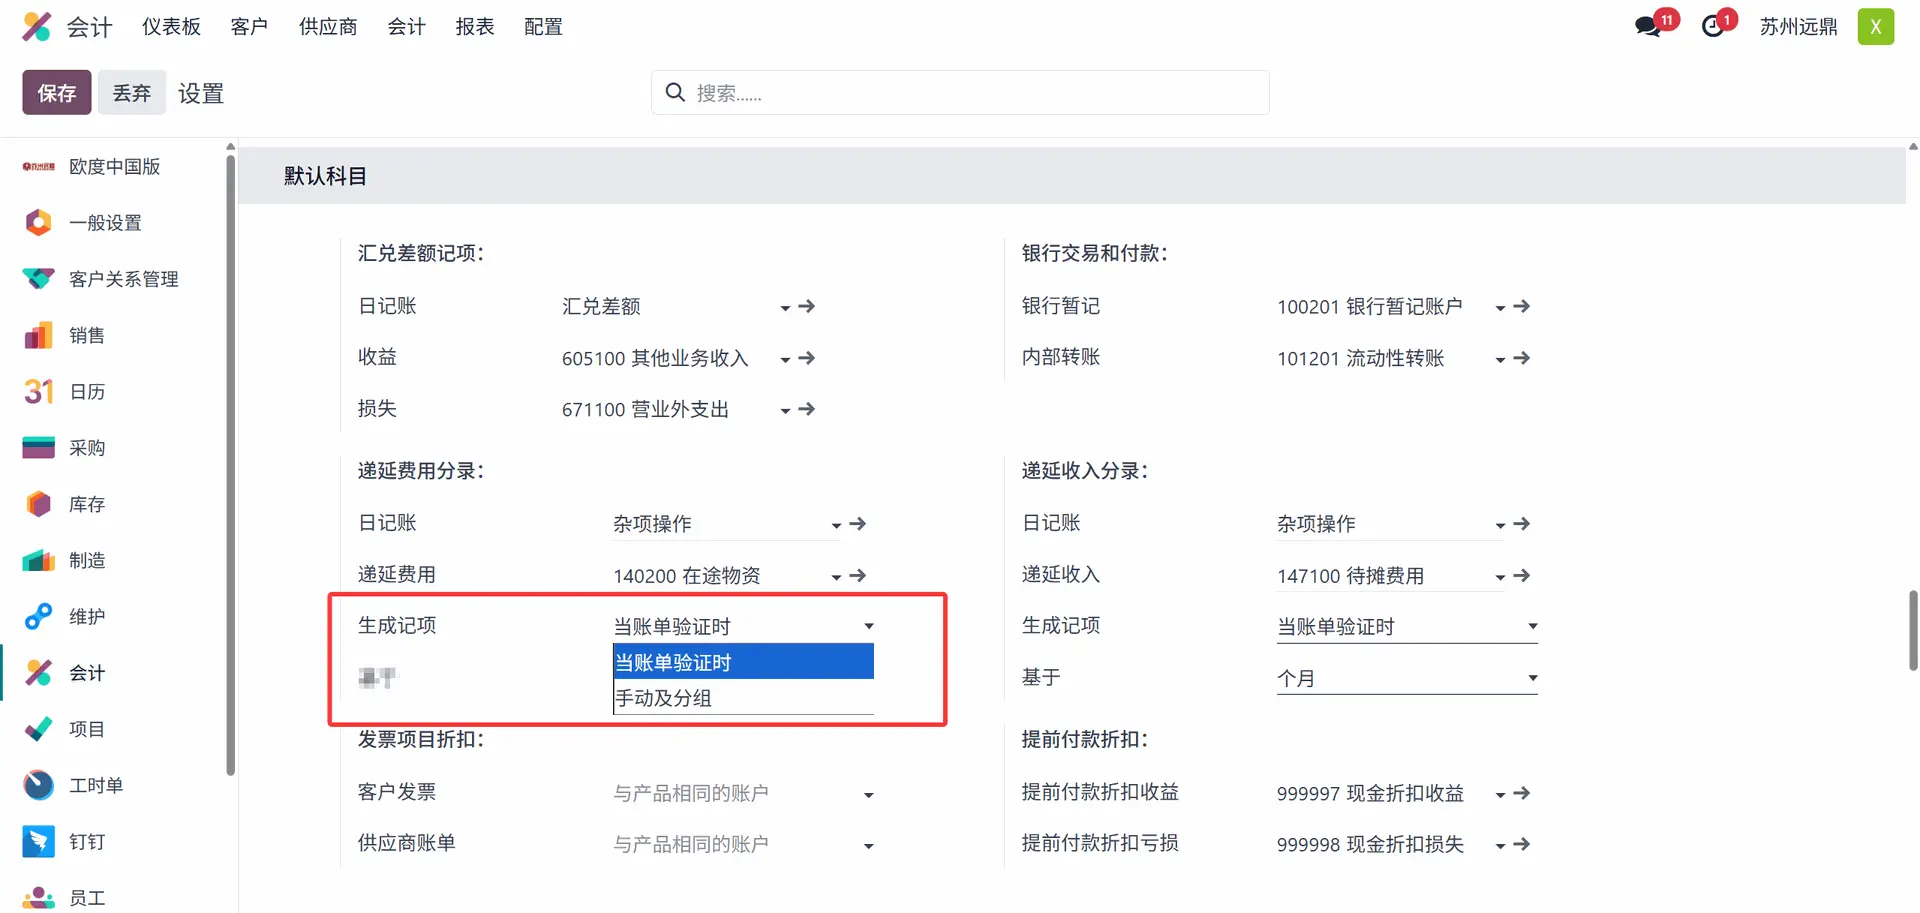Open the 报表 menu in top bar
This screenshot has height=913, width=1920.
(475, 27)
